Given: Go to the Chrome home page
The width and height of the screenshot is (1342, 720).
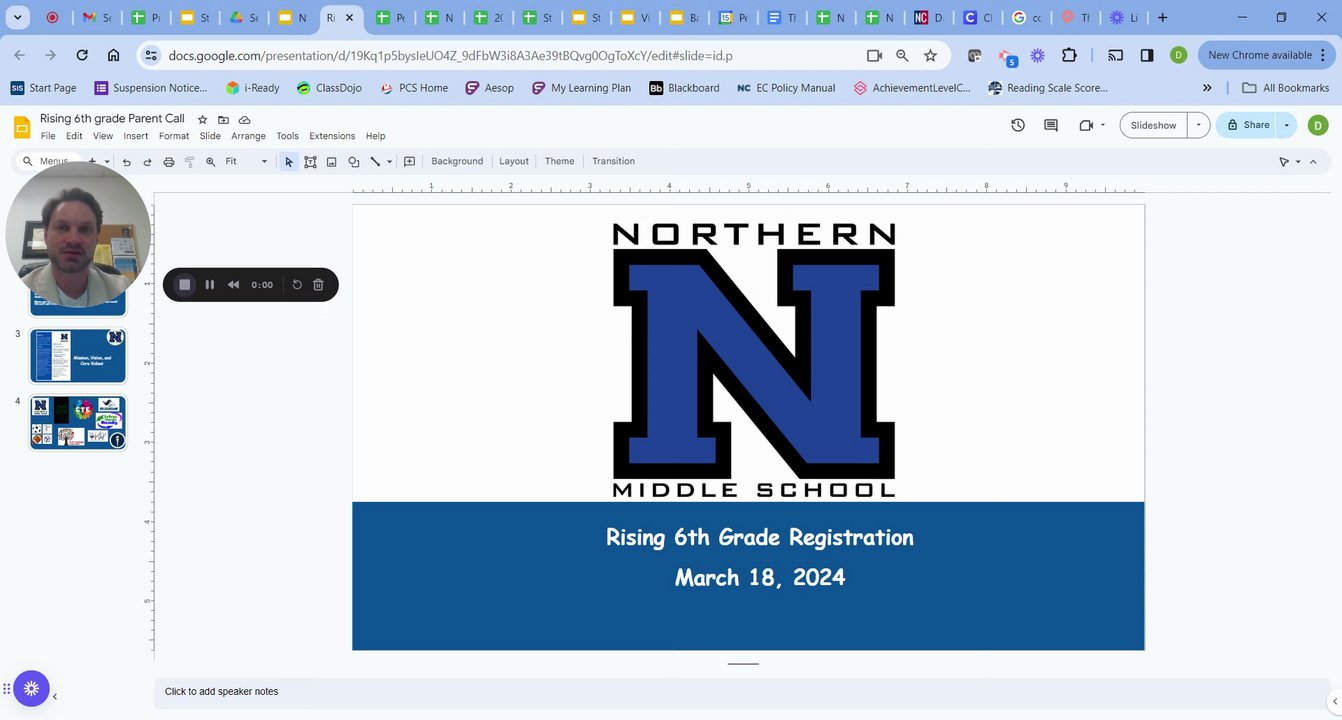Looking at the screenshot, I should tap(114, 56).
